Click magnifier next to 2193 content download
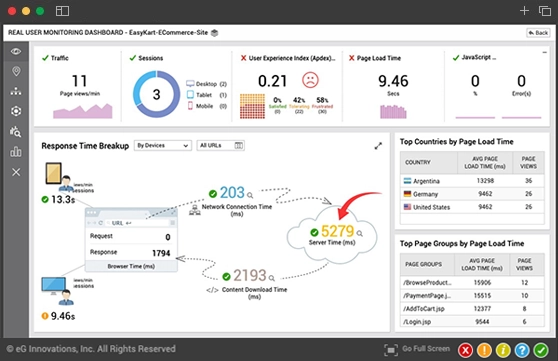Screen dimensions: 558x361 click(x=272, y=278)
